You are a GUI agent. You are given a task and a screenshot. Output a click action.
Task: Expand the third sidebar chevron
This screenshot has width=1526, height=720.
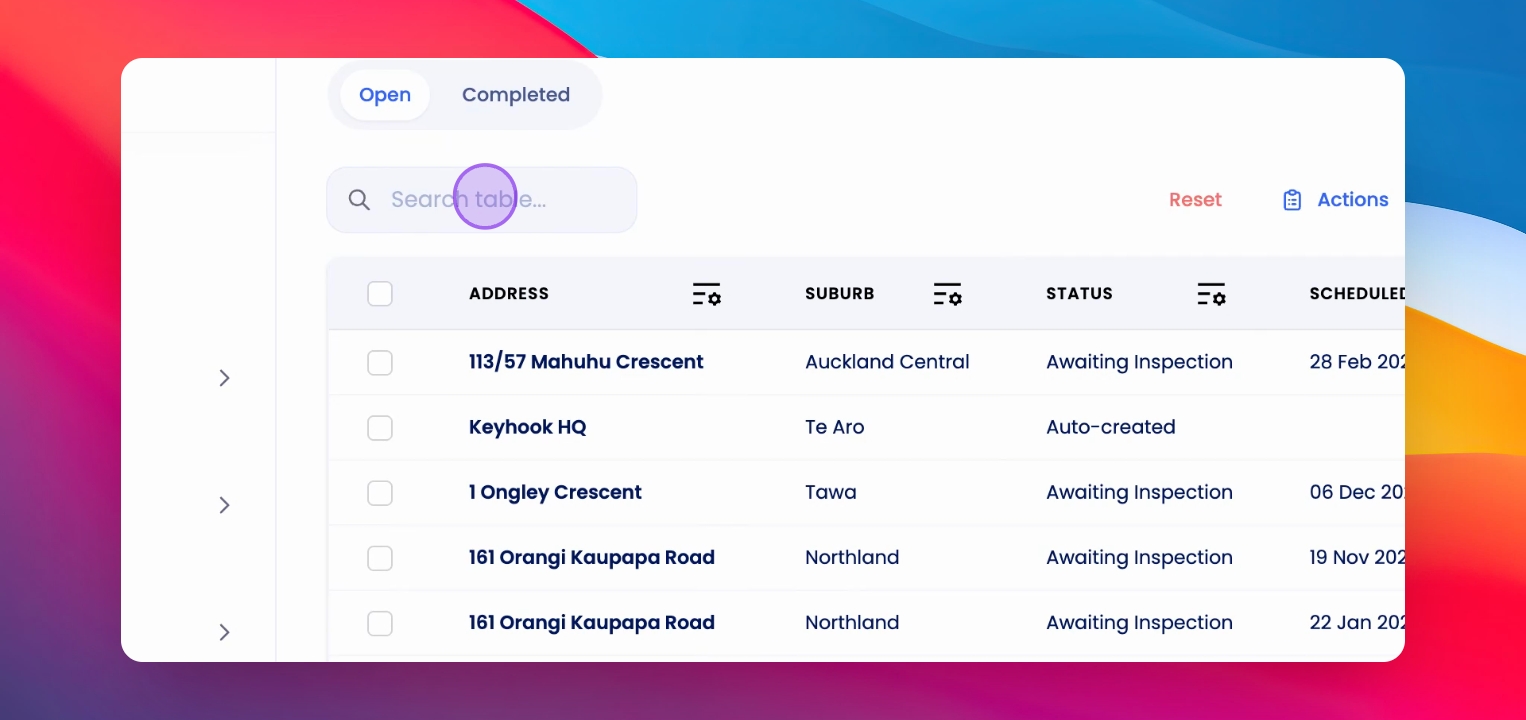point(224,632)
